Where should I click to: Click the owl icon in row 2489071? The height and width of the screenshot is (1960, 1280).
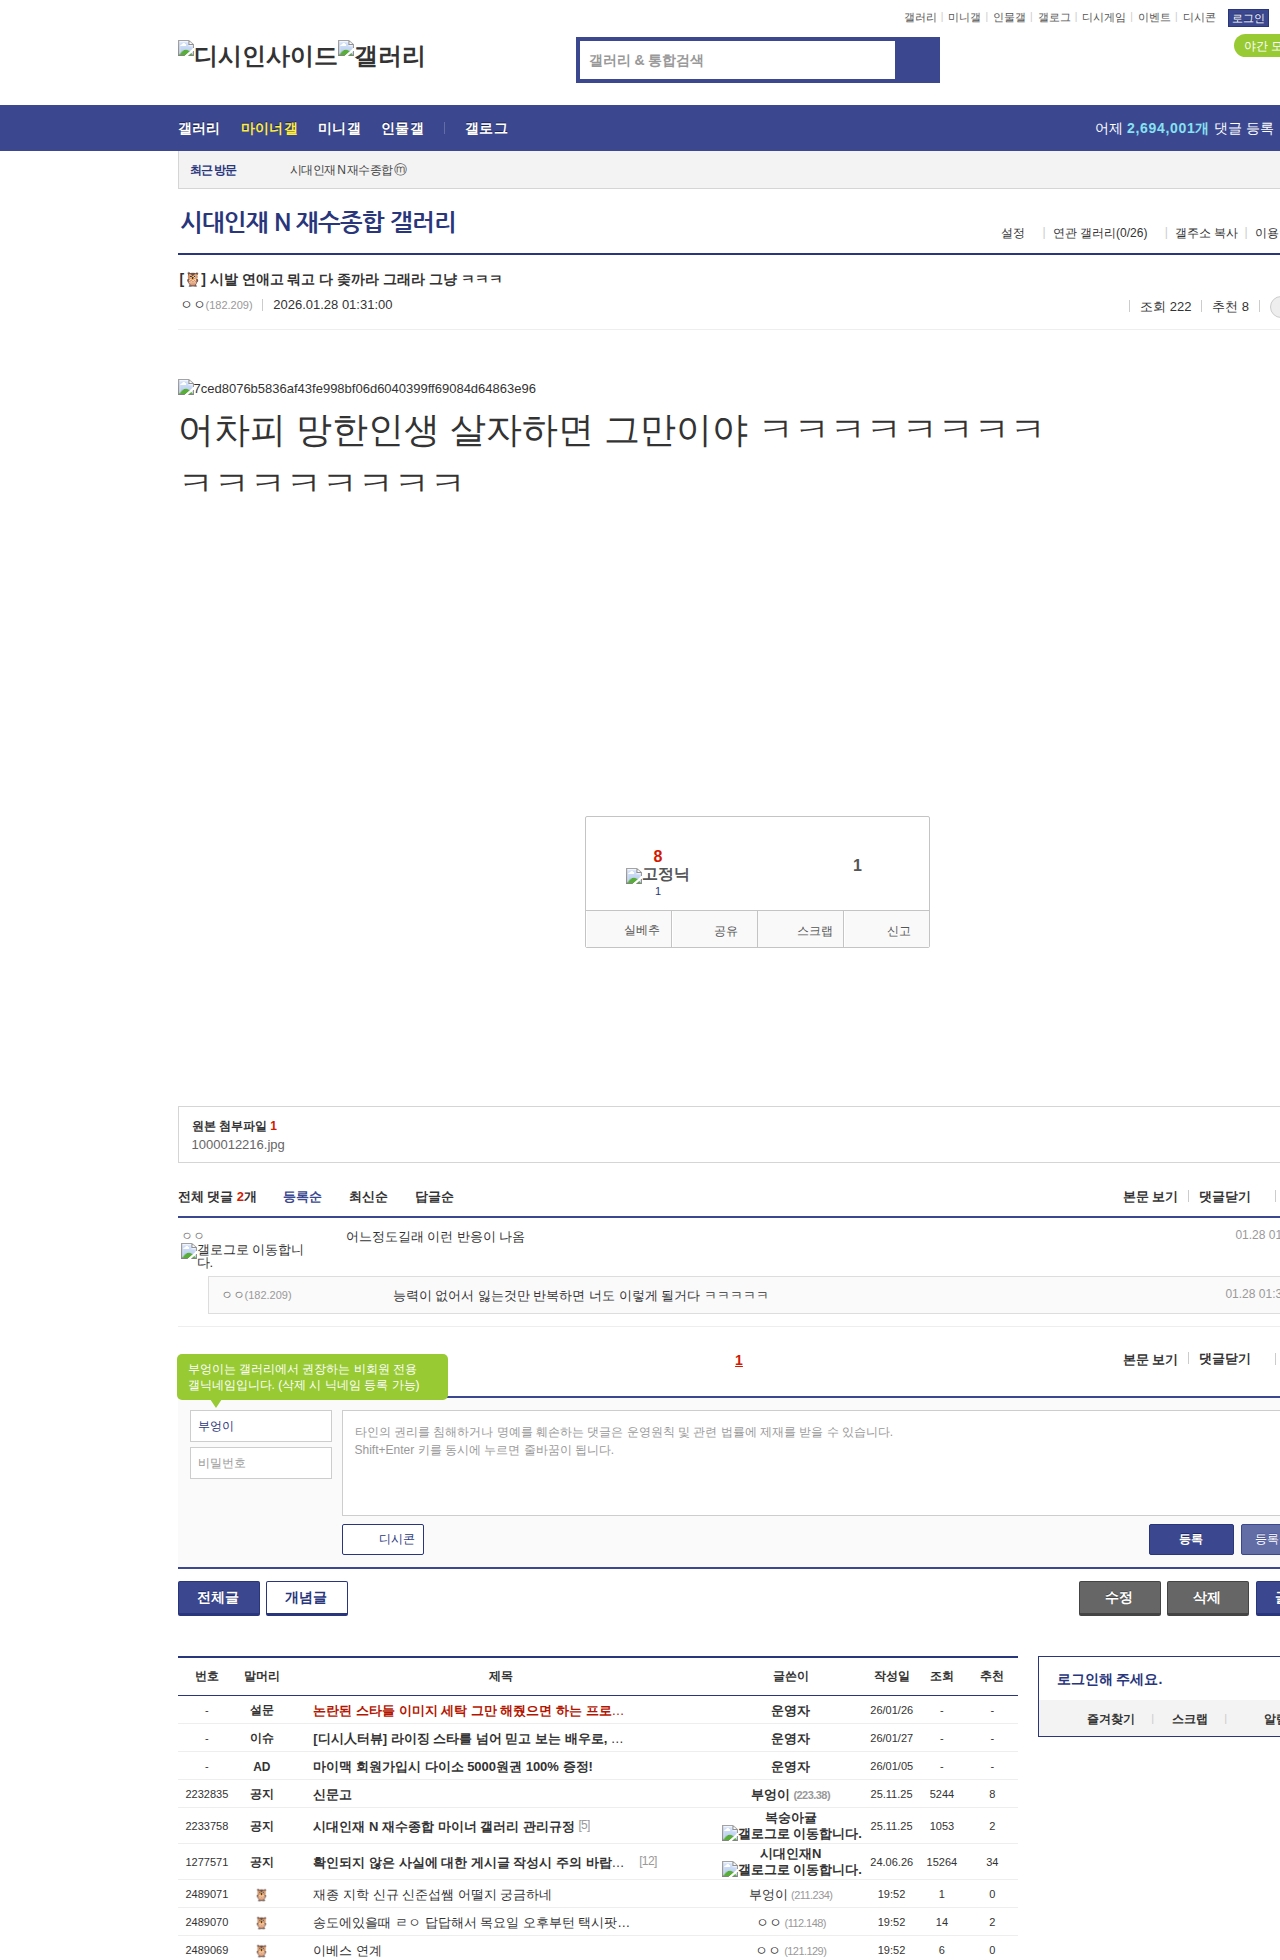pyautogui.click(x=261, y=1894)
